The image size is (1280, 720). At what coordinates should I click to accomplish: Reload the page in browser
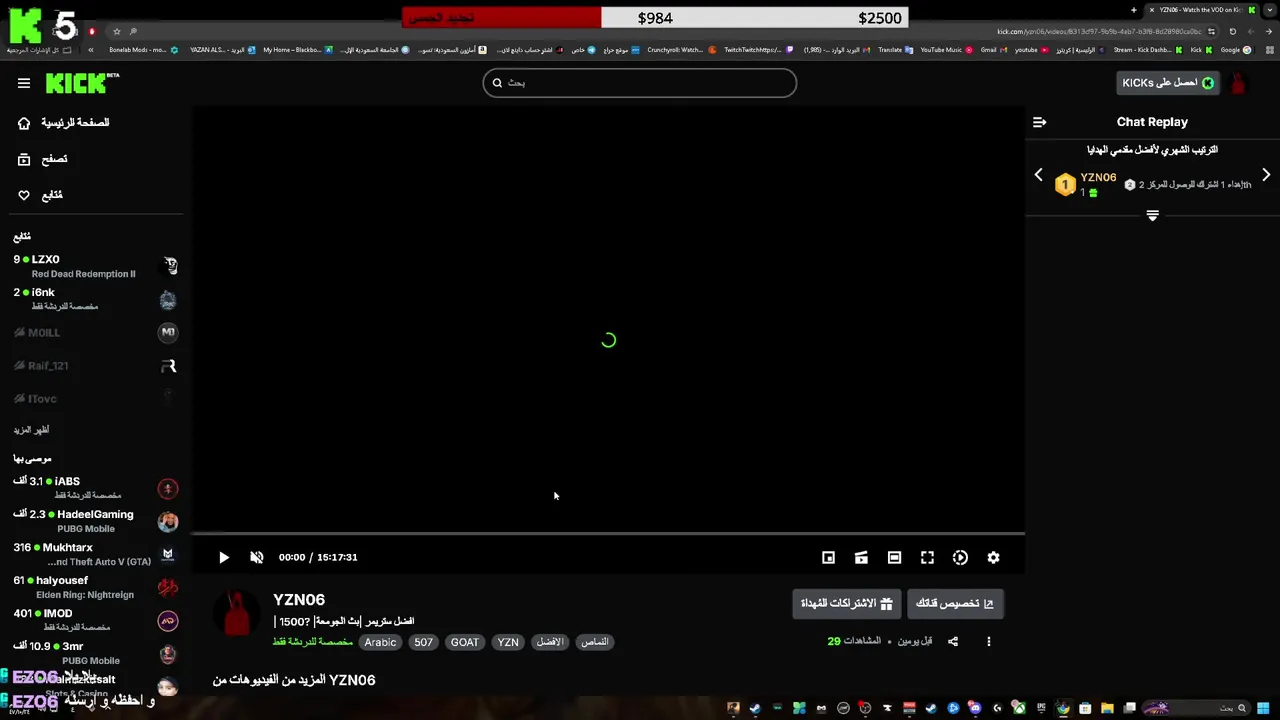(x=1233, y=31)
